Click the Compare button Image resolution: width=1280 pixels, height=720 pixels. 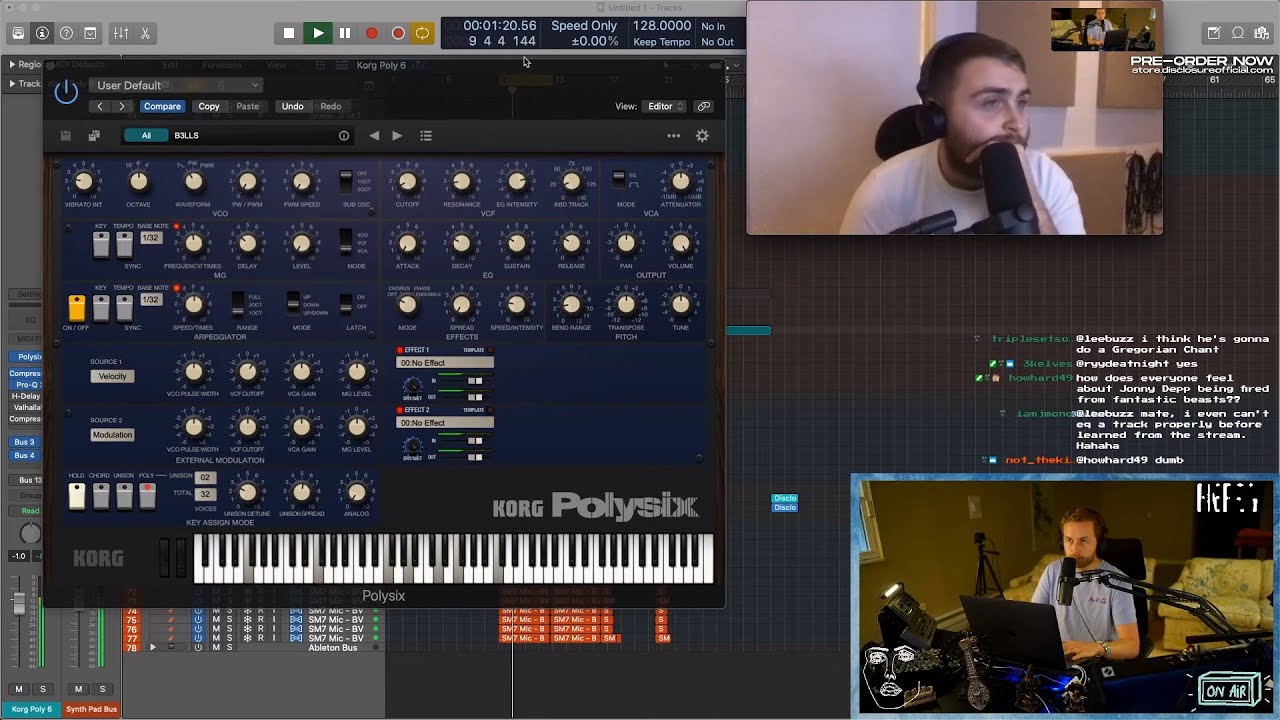click(162, 106)
